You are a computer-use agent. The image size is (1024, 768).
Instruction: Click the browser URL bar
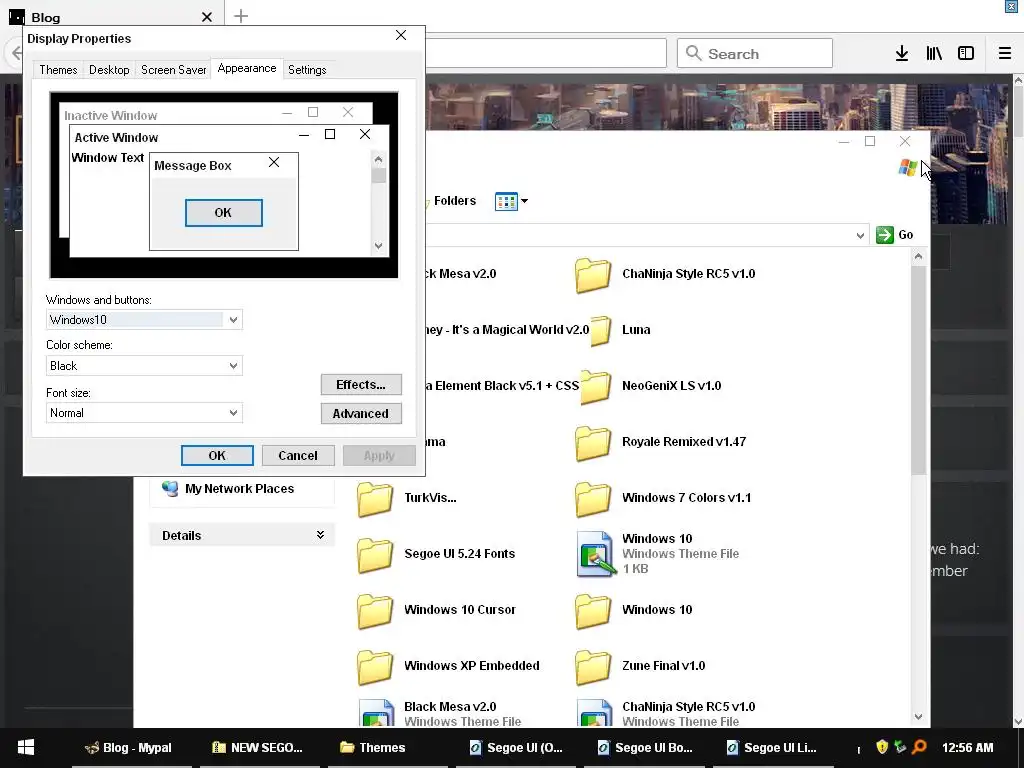click(546, 54)
